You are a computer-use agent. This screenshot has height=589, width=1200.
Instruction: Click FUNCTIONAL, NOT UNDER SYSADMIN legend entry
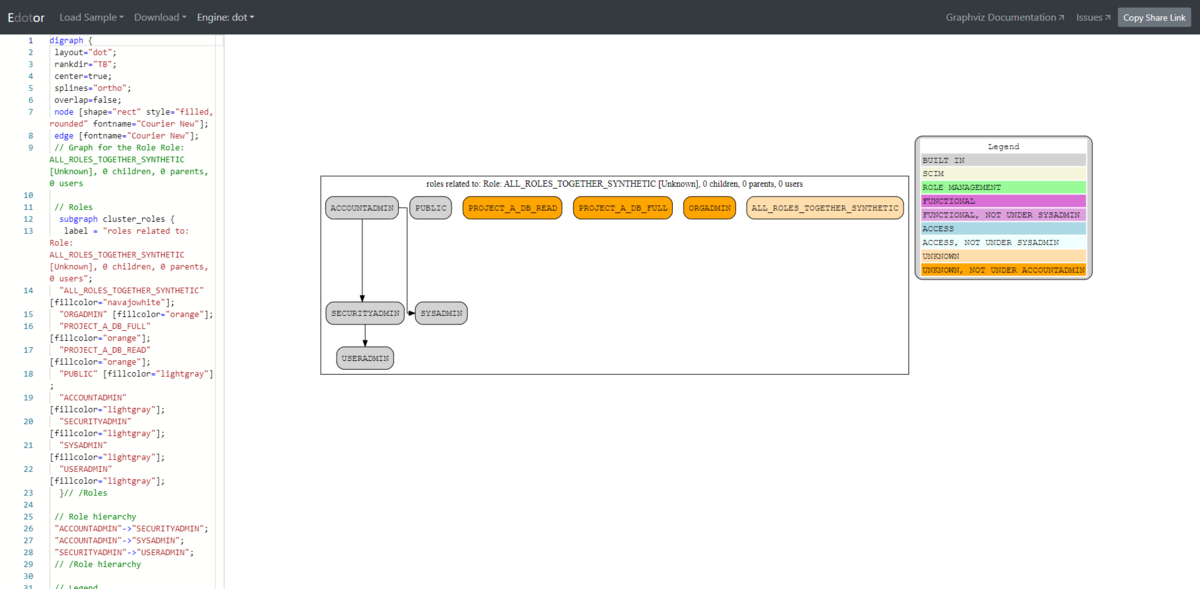click(1003, 215)
